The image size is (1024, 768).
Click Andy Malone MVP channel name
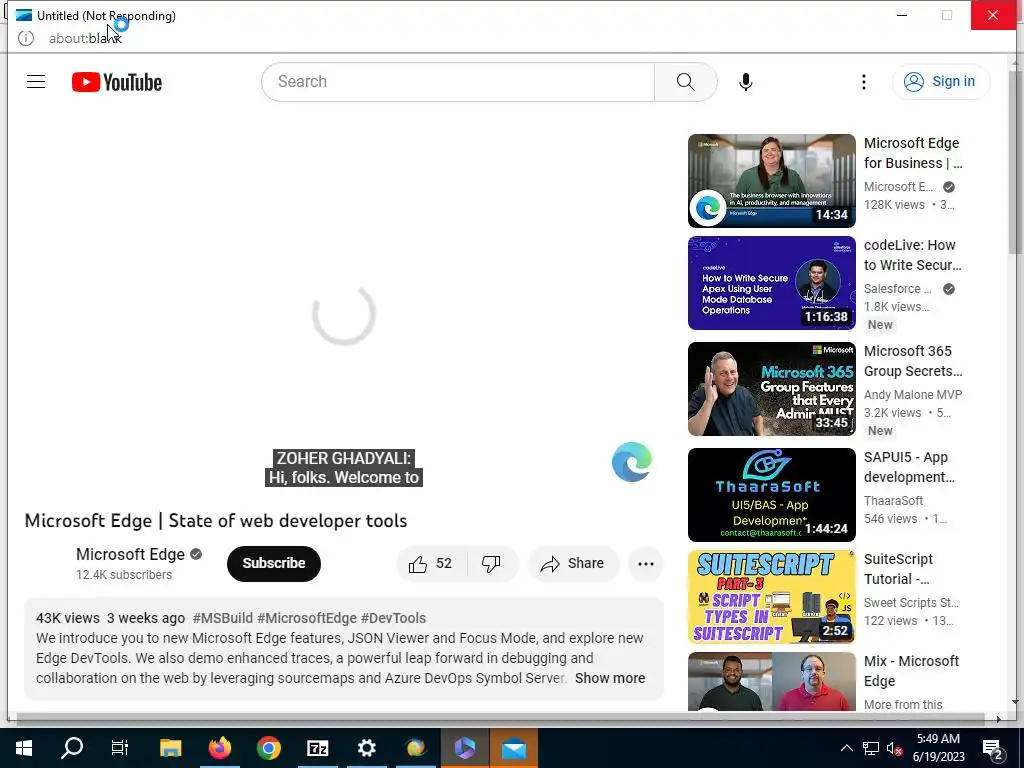[912, 394]
